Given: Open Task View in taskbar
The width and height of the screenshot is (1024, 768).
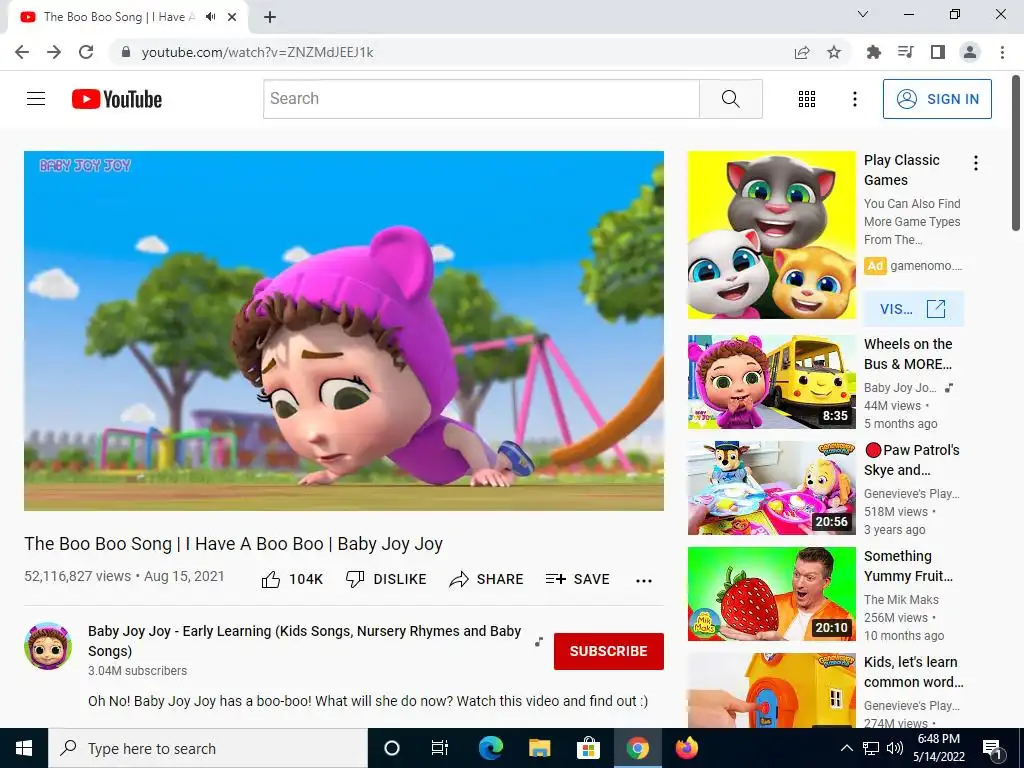Looking at the screenshot, I should 440,748.
